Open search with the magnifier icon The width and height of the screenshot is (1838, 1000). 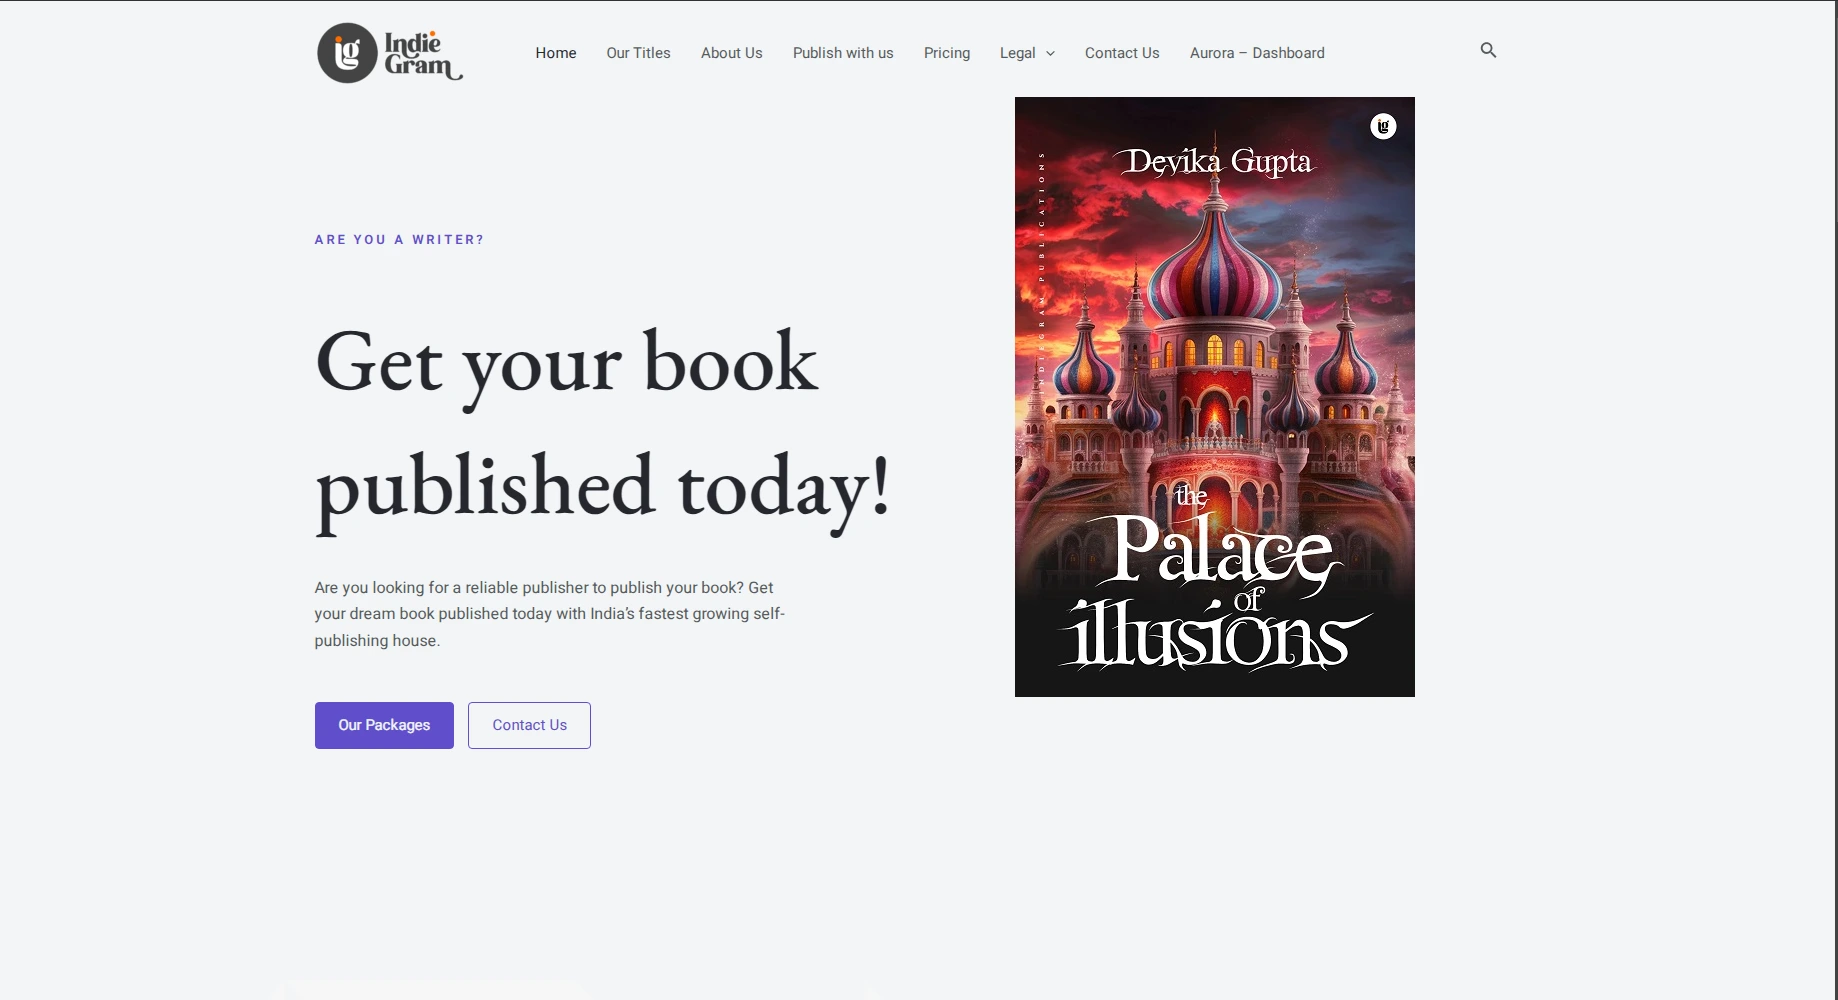tap(1488, 50)
